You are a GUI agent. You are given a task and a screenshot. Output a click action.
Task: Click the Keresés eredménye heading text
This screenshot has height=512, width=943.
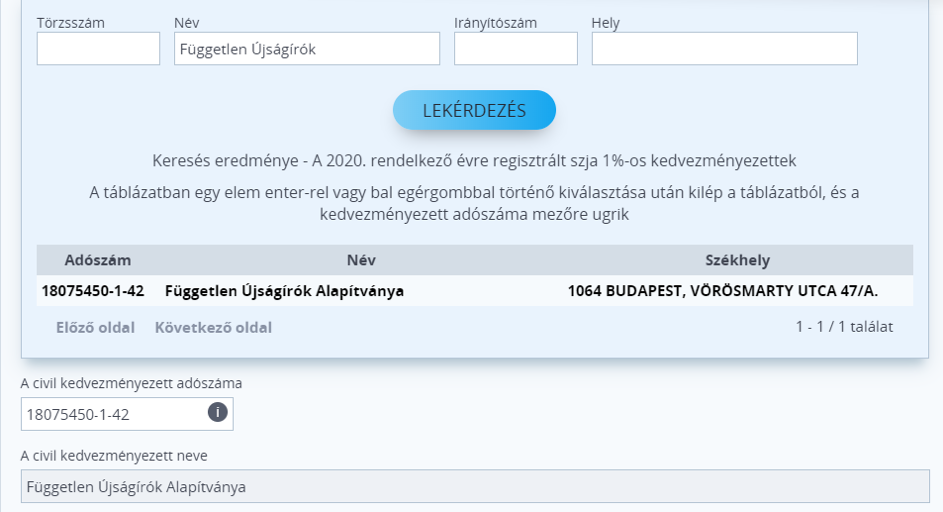(474, 161)
